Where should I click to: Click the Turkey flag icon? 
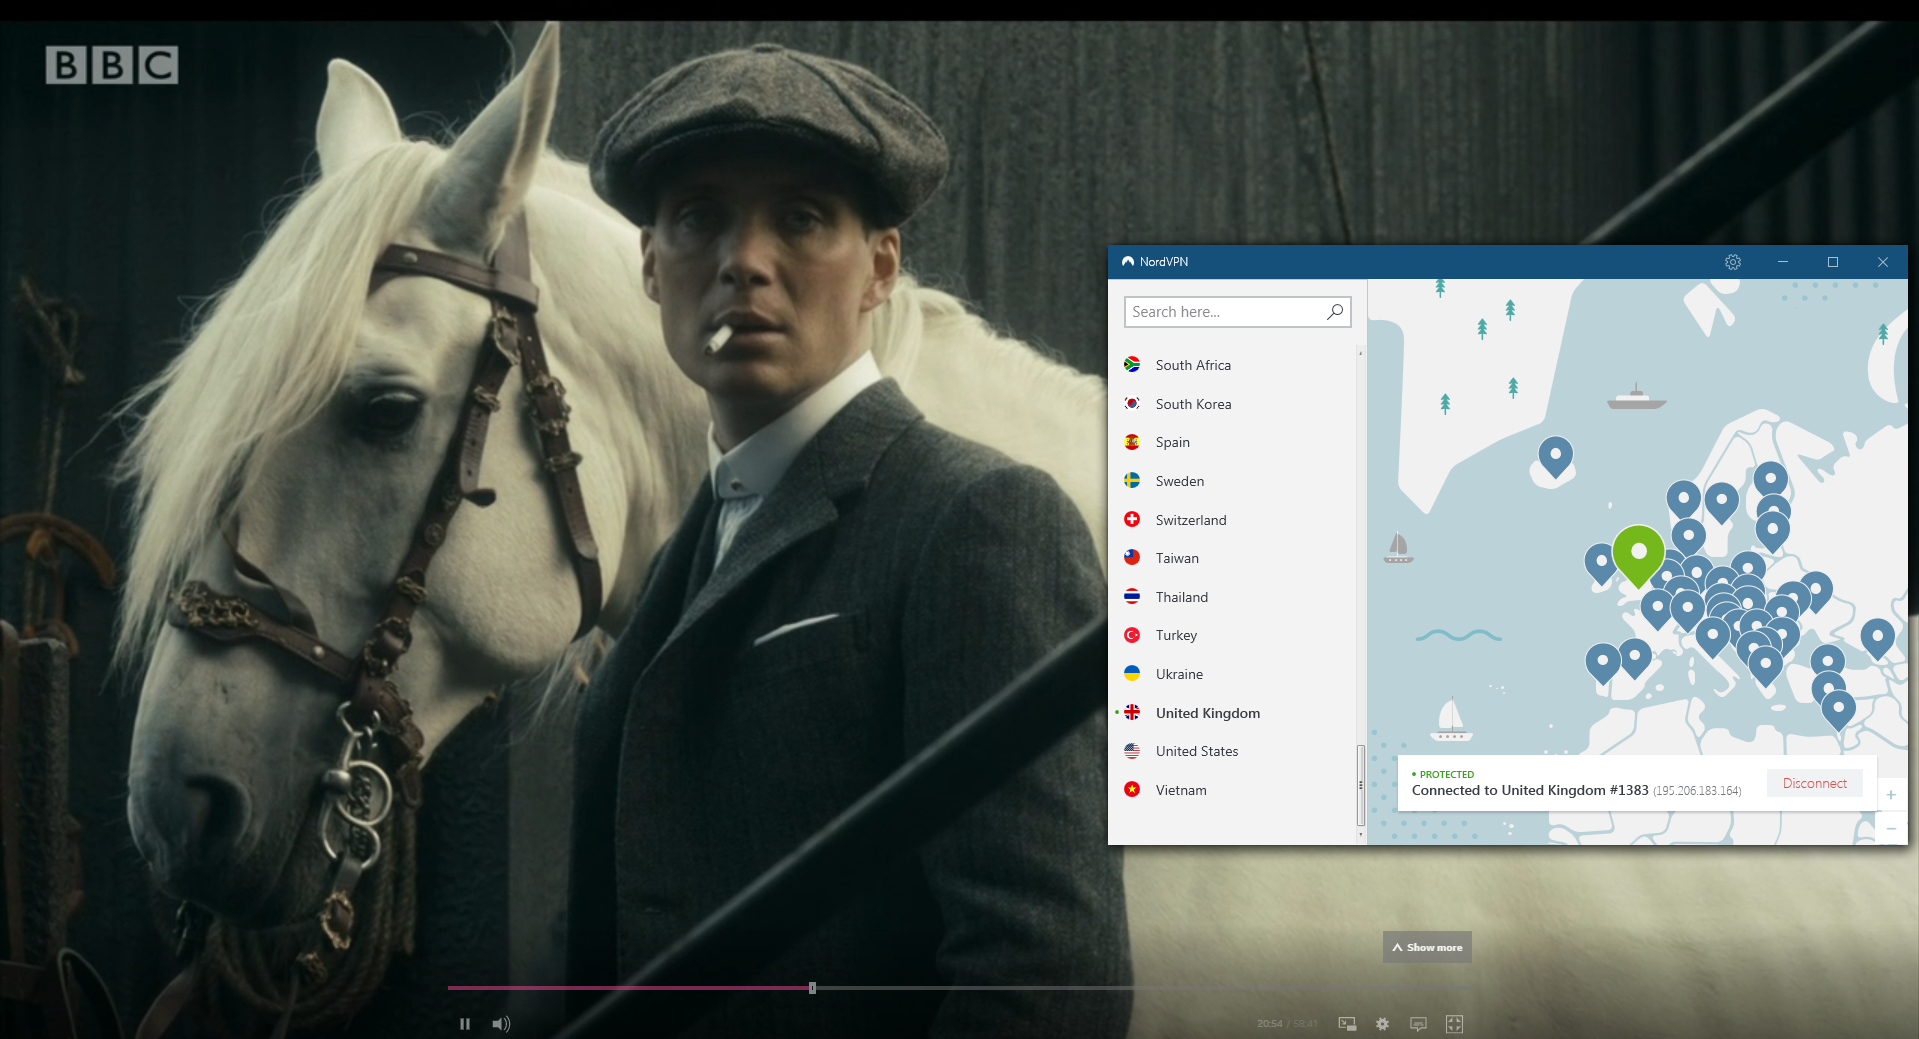[x=1132, y=635]
